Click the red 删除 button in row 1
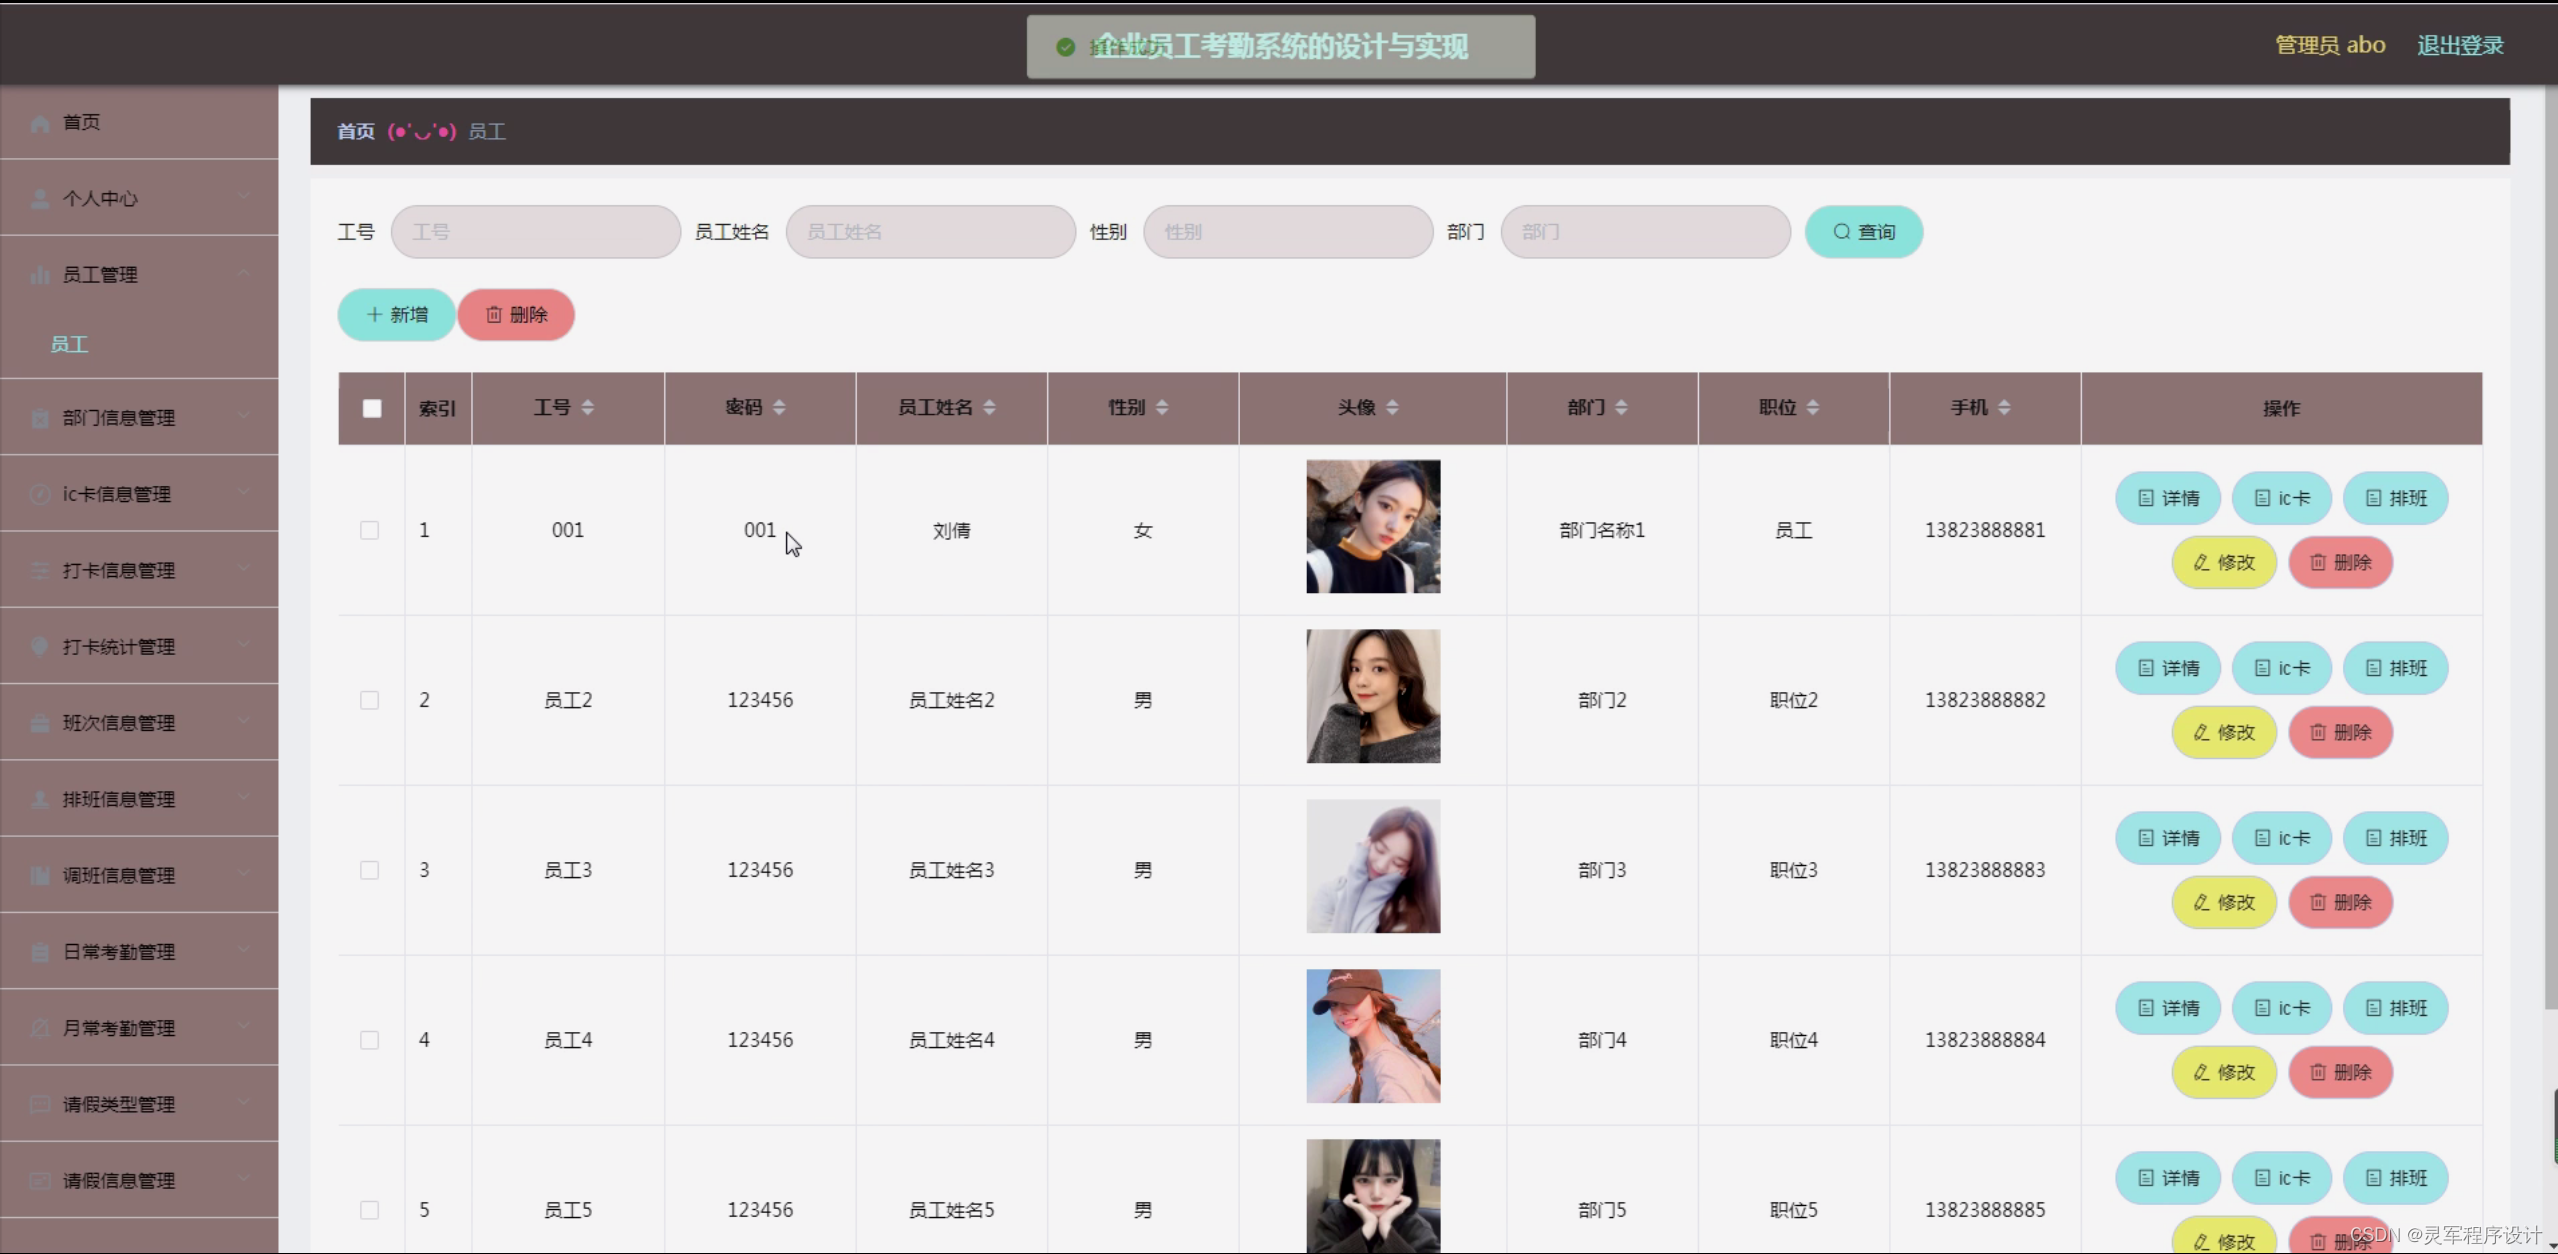Viewport: 2558px width, 1254px height. click(x=2340, y=562)
